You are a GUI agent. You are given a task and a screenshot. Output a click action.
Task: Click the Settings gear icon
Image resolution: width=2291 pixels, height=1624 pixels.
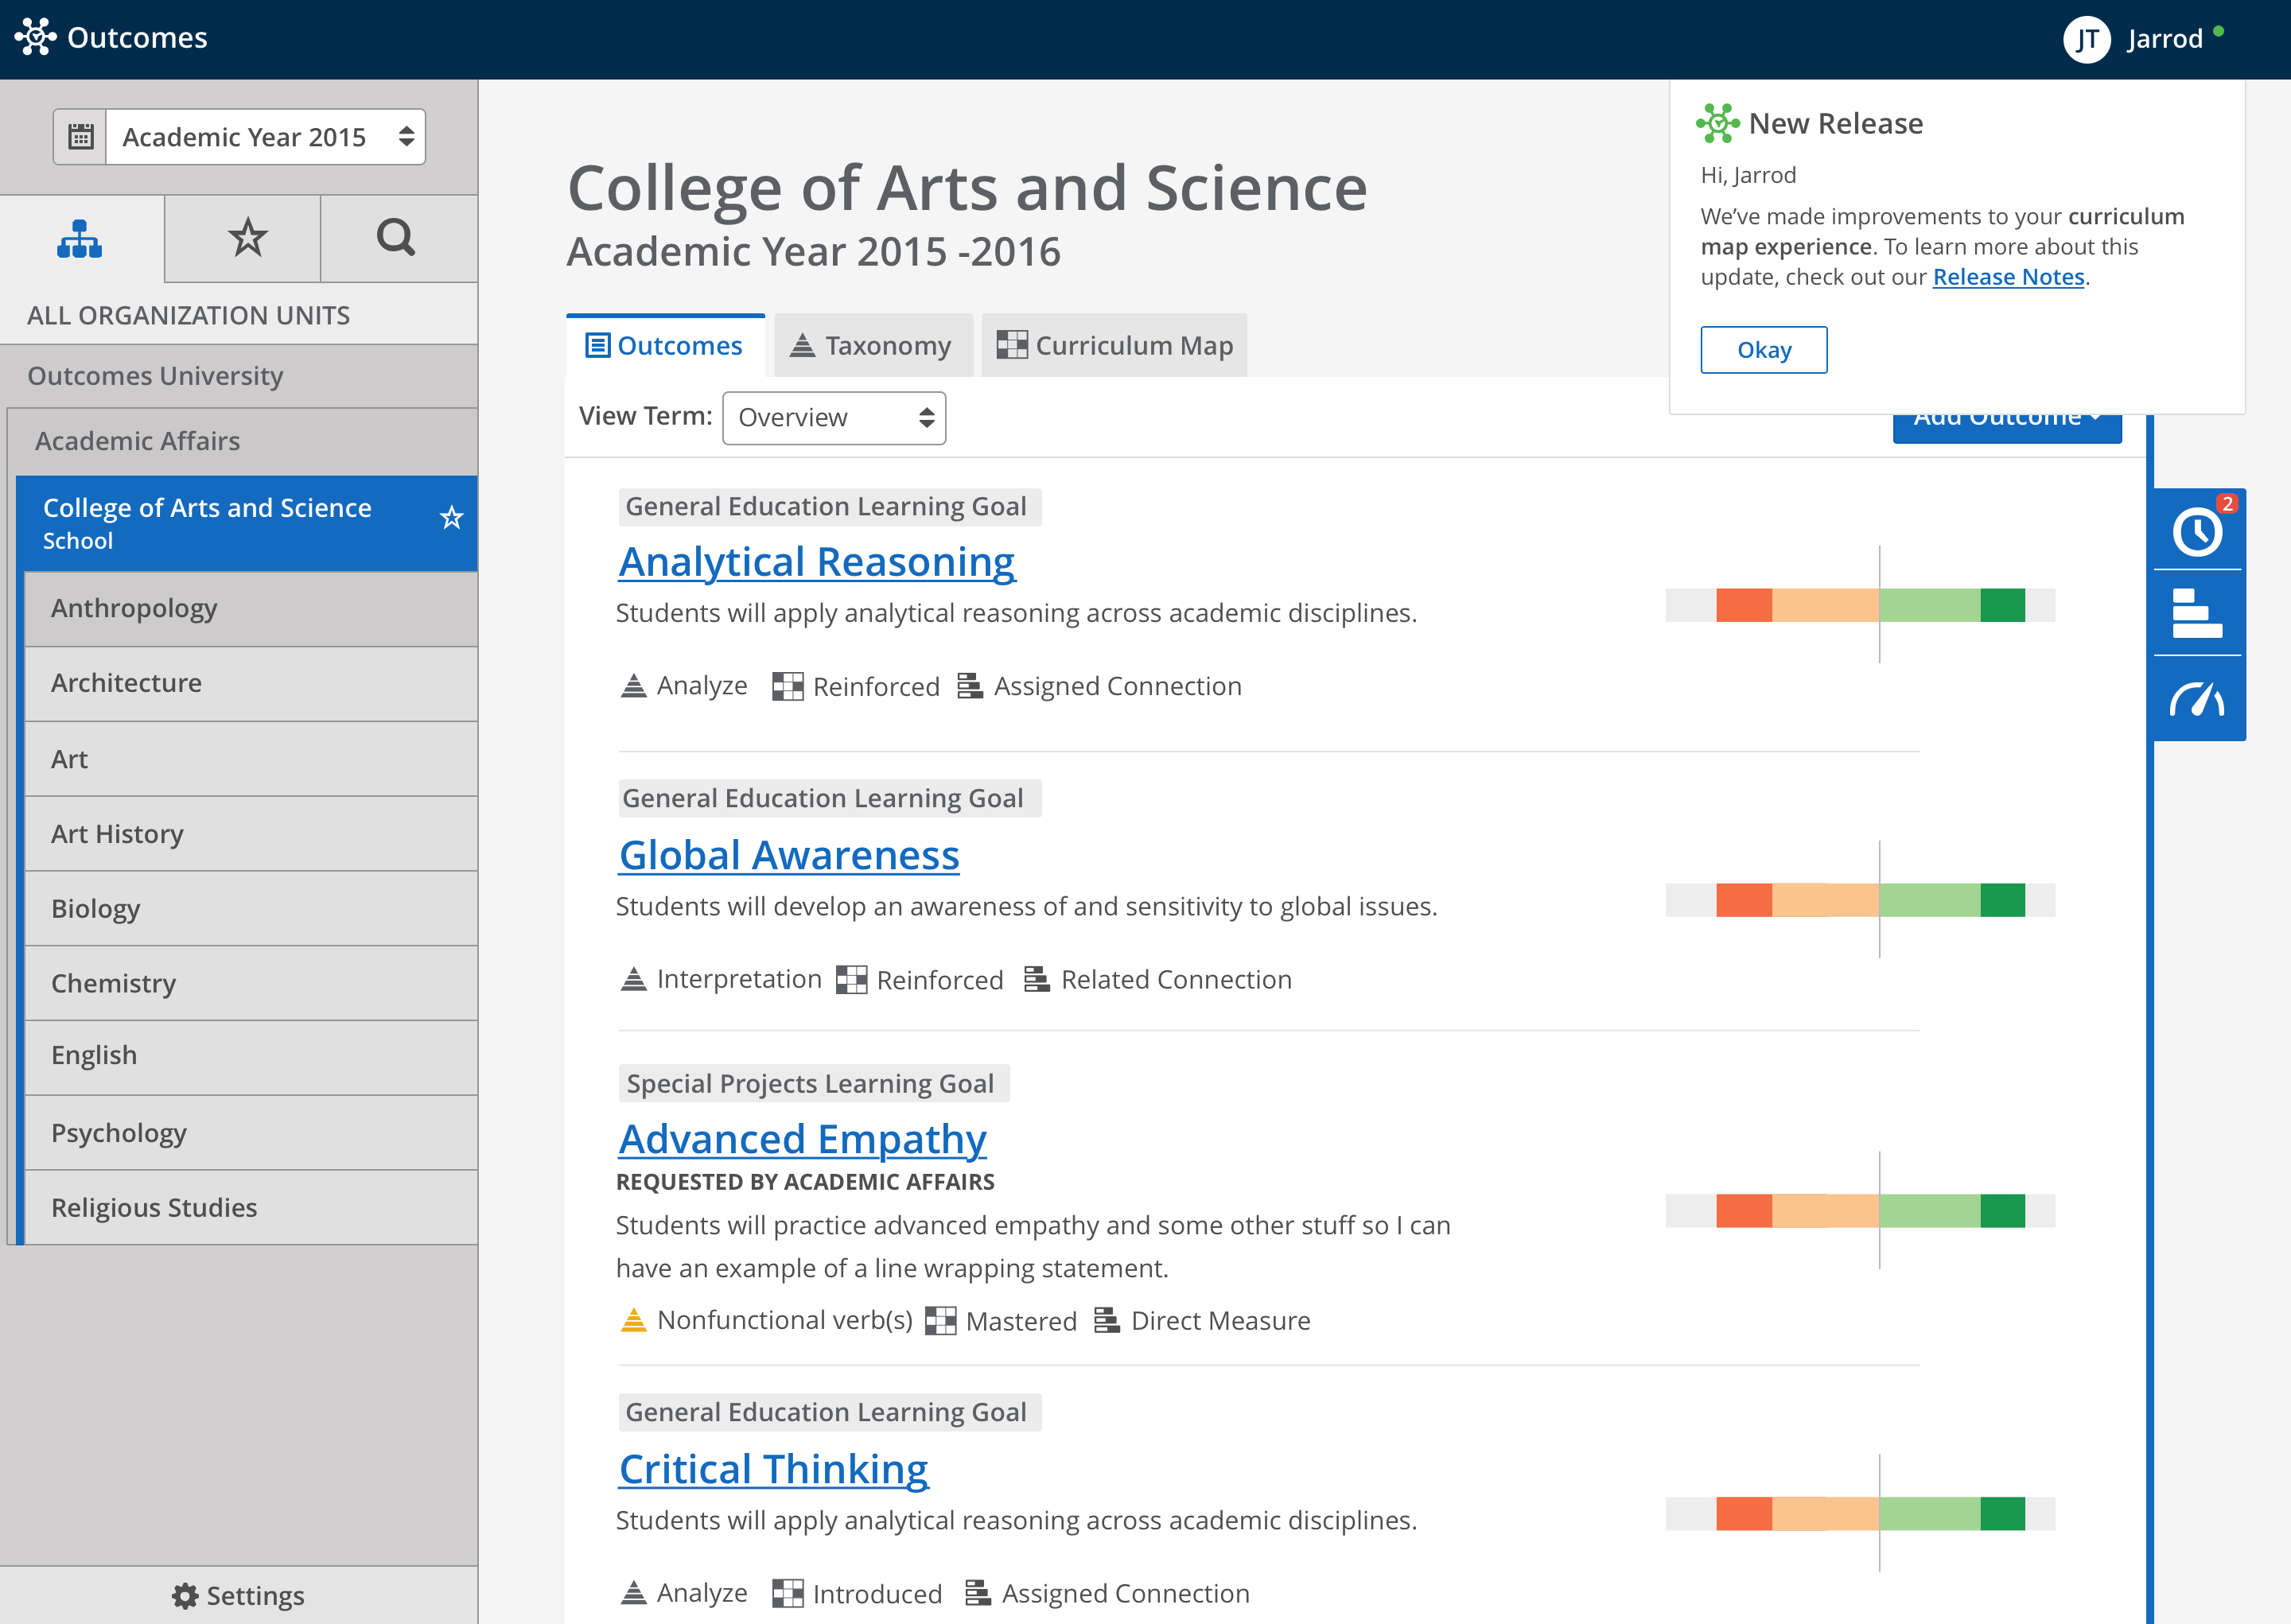coord(185,1596)
